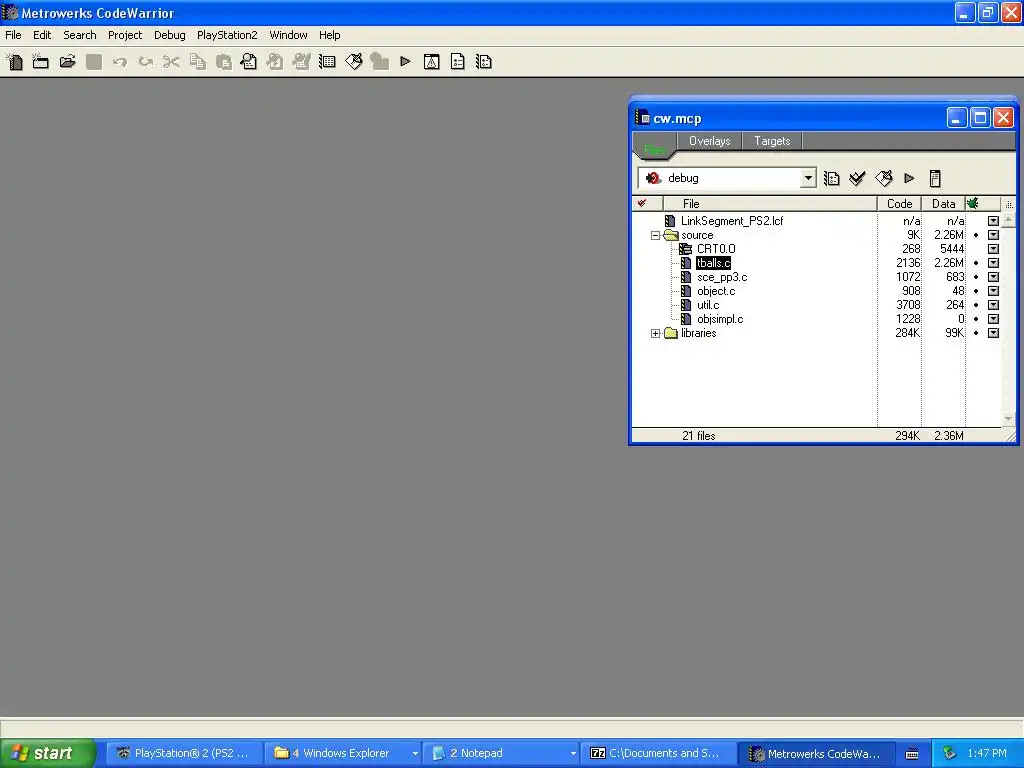1024x768 pixels.
Task: Click the Start button
Action: (48, 753)
